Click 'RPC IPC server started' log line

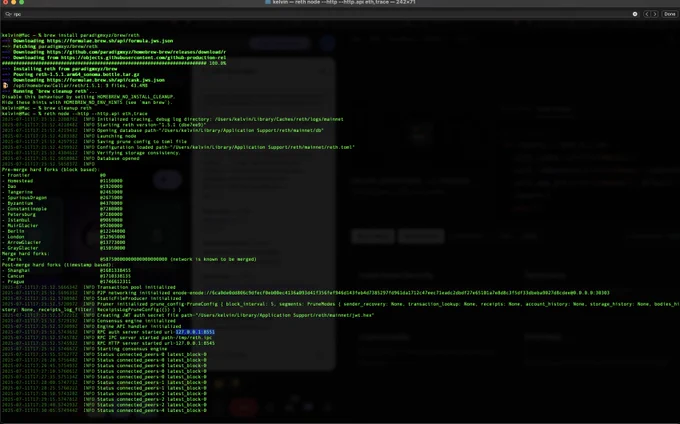(107, 338)
